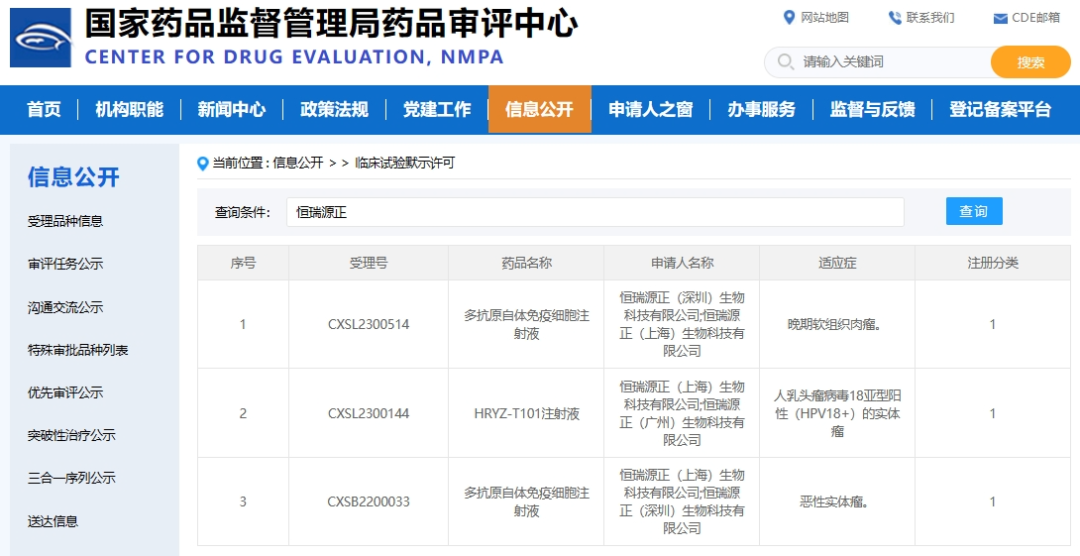Select 受理品种信息 in sidebar
The width and height of the screenshot is (1080, 556).
click(x=65, y=221)
